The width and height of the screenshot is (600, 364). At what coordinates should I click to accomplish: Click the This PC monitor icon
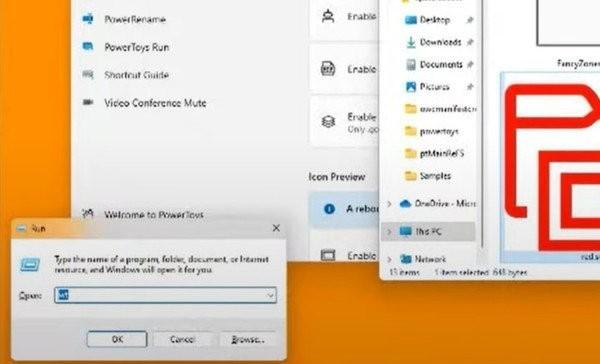click(x=405, y=231)
